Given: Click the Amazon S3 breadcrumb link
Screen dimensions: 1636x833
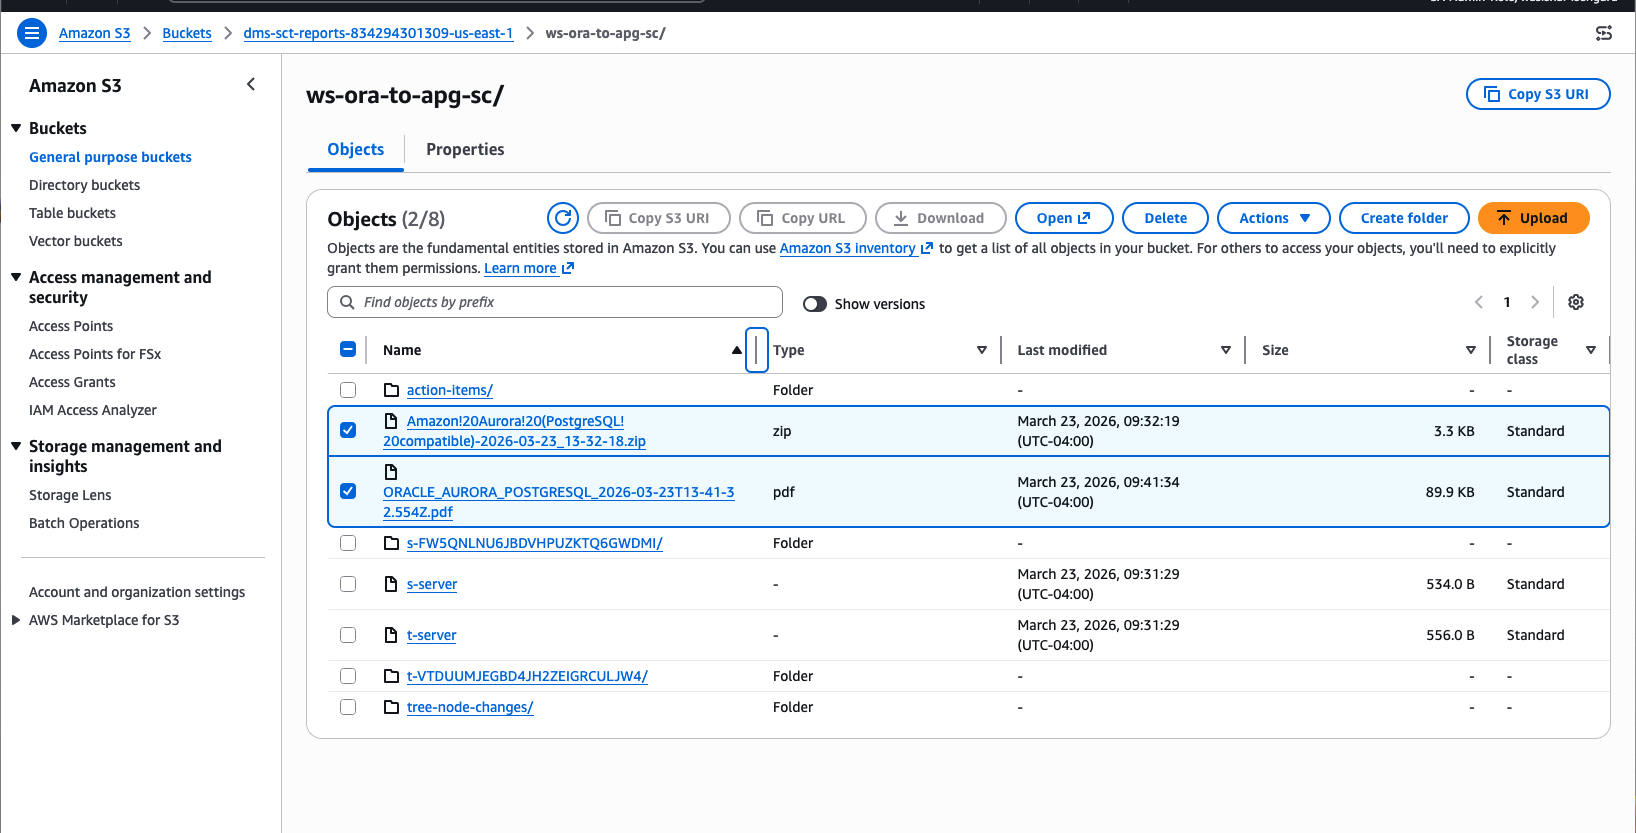Looking at the screenshot, I should click(x=94, y=33).
